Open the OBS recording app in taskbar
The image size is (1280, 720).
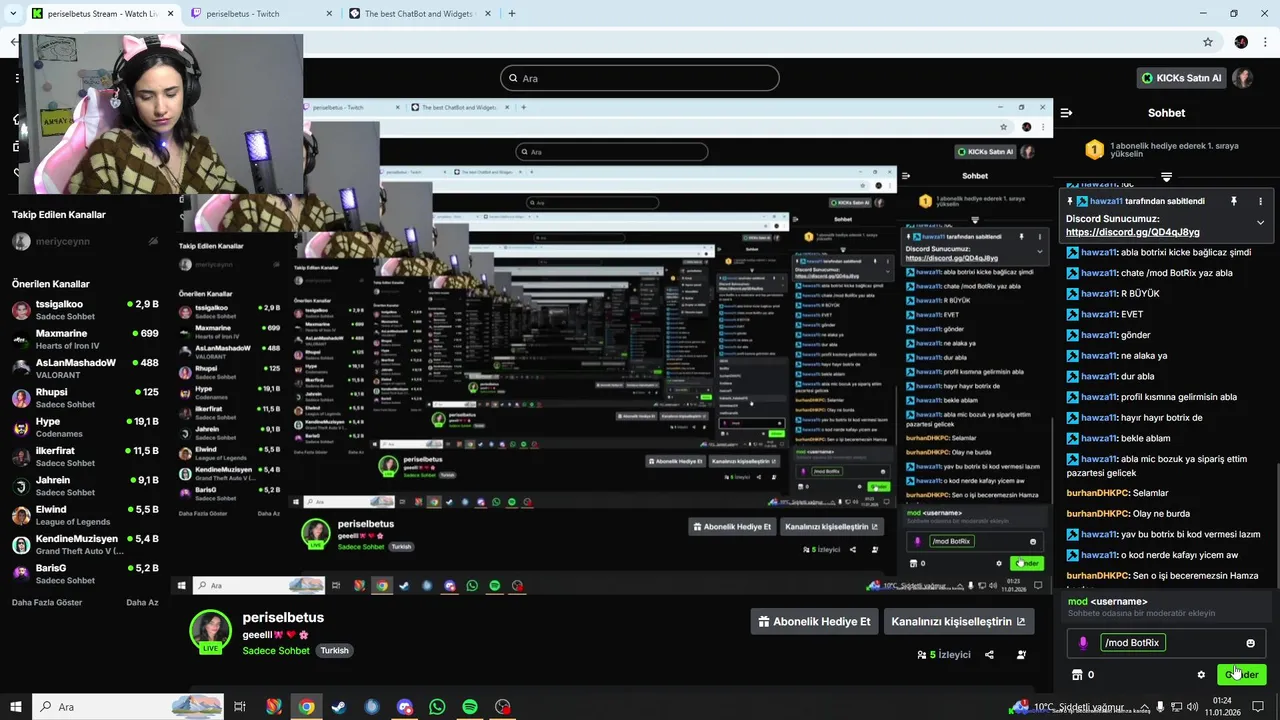coord(502,707)
